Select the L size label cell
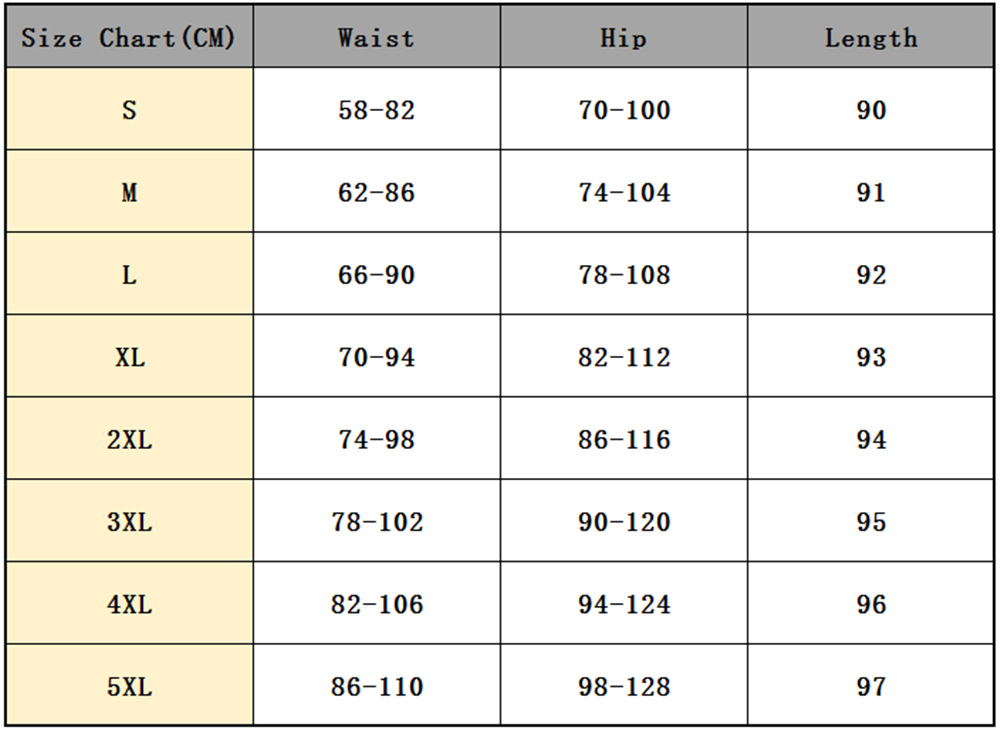This screenshot has height=730, width=1000. coord(129,275)
